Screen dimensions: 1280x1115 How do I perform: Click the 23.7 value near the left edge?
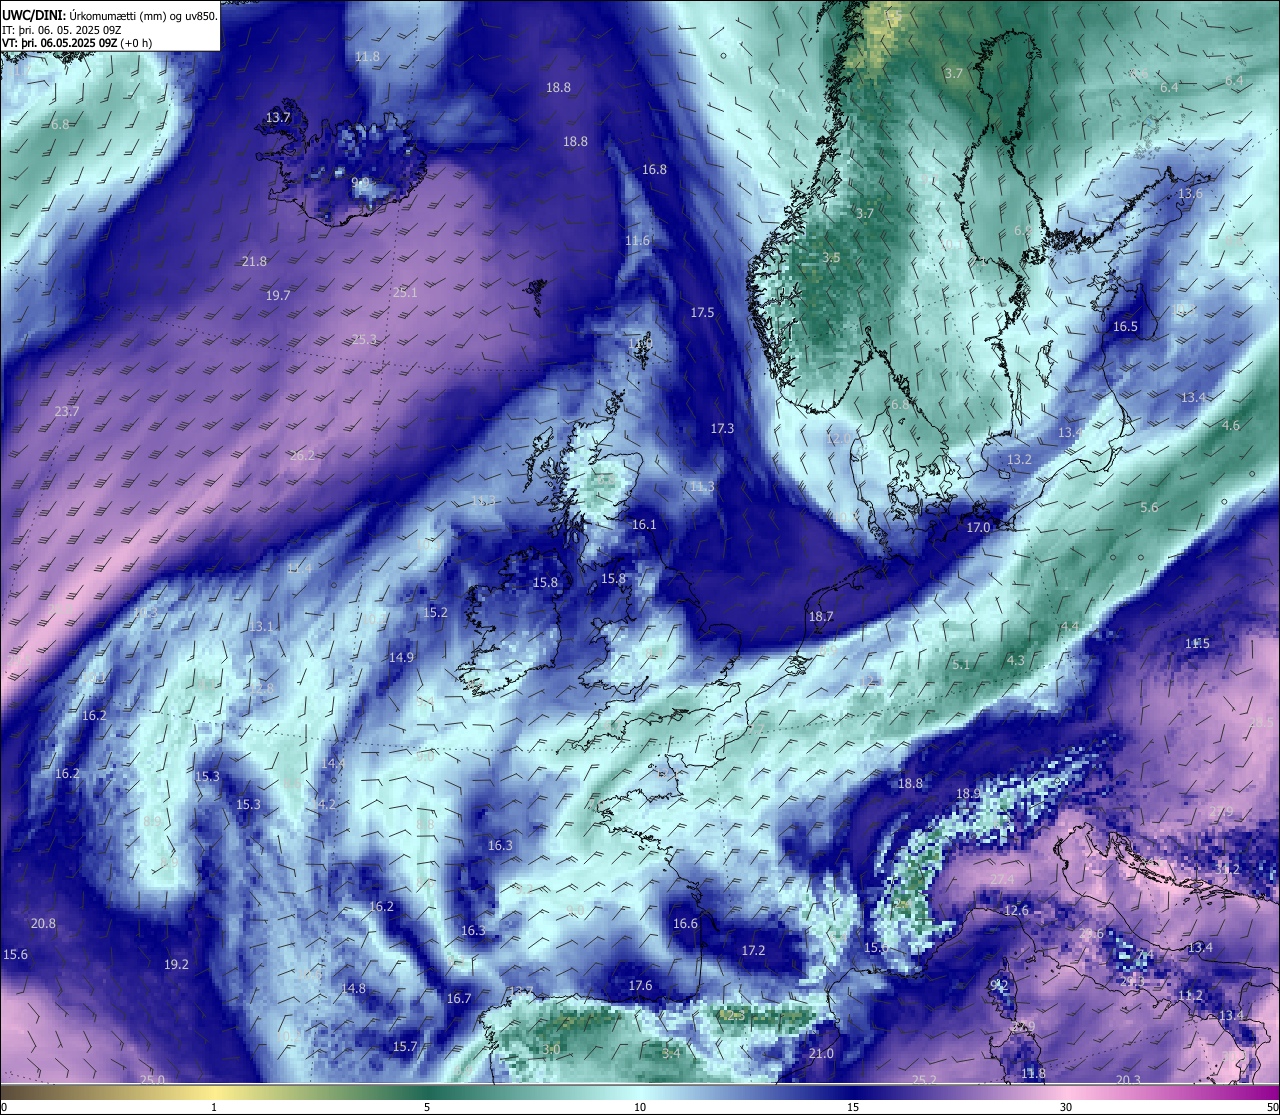click(x=67, y=412)
